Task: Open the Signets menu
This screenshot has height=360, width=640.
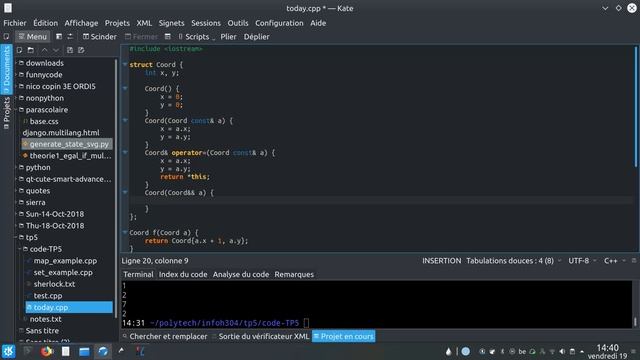Action: pos(171,23)
